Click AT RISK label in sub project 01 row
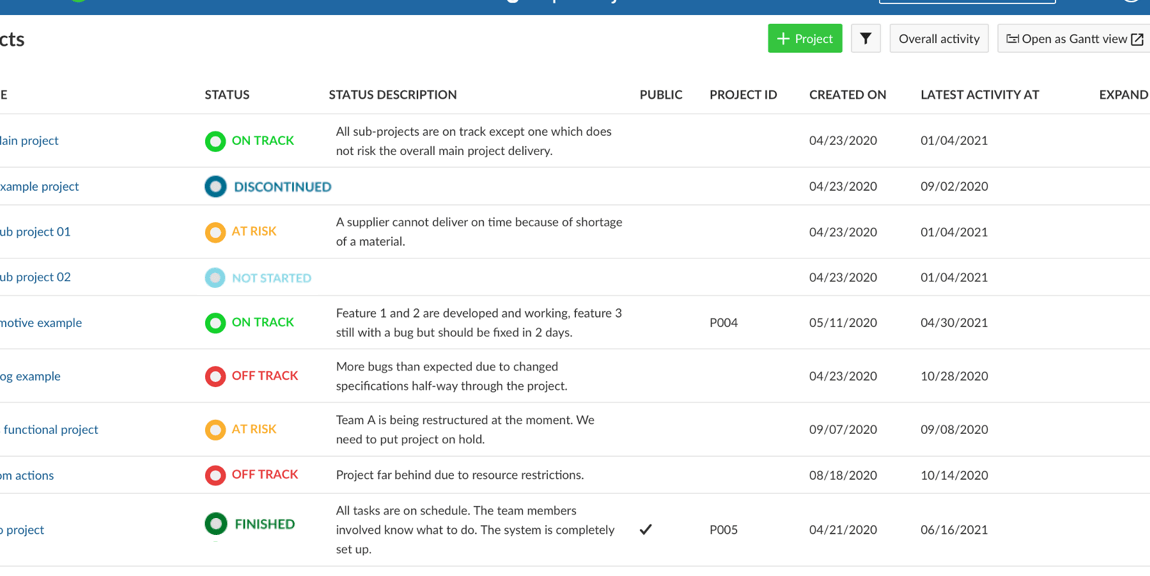Image resolution: width=1150 pixels, height=576 pixels. point(254,231)
